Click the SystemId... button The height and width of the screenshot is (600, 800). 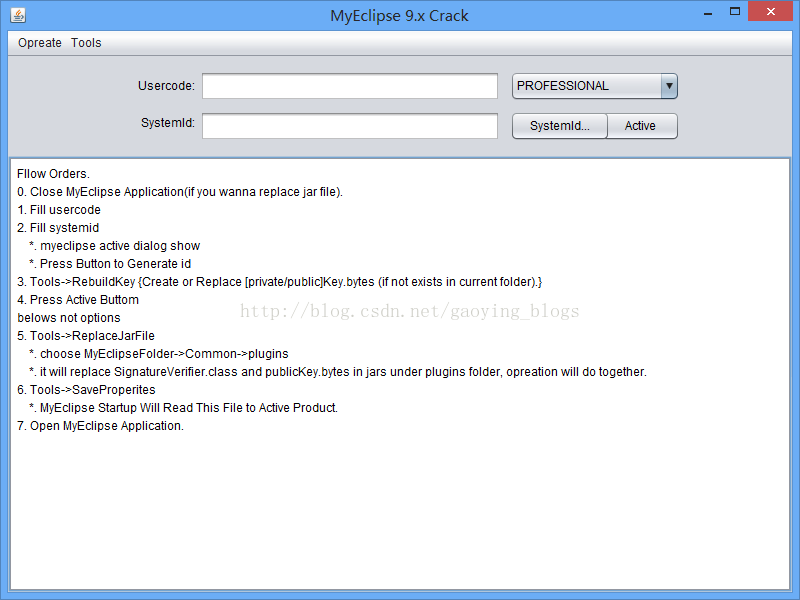pos(560,126)
